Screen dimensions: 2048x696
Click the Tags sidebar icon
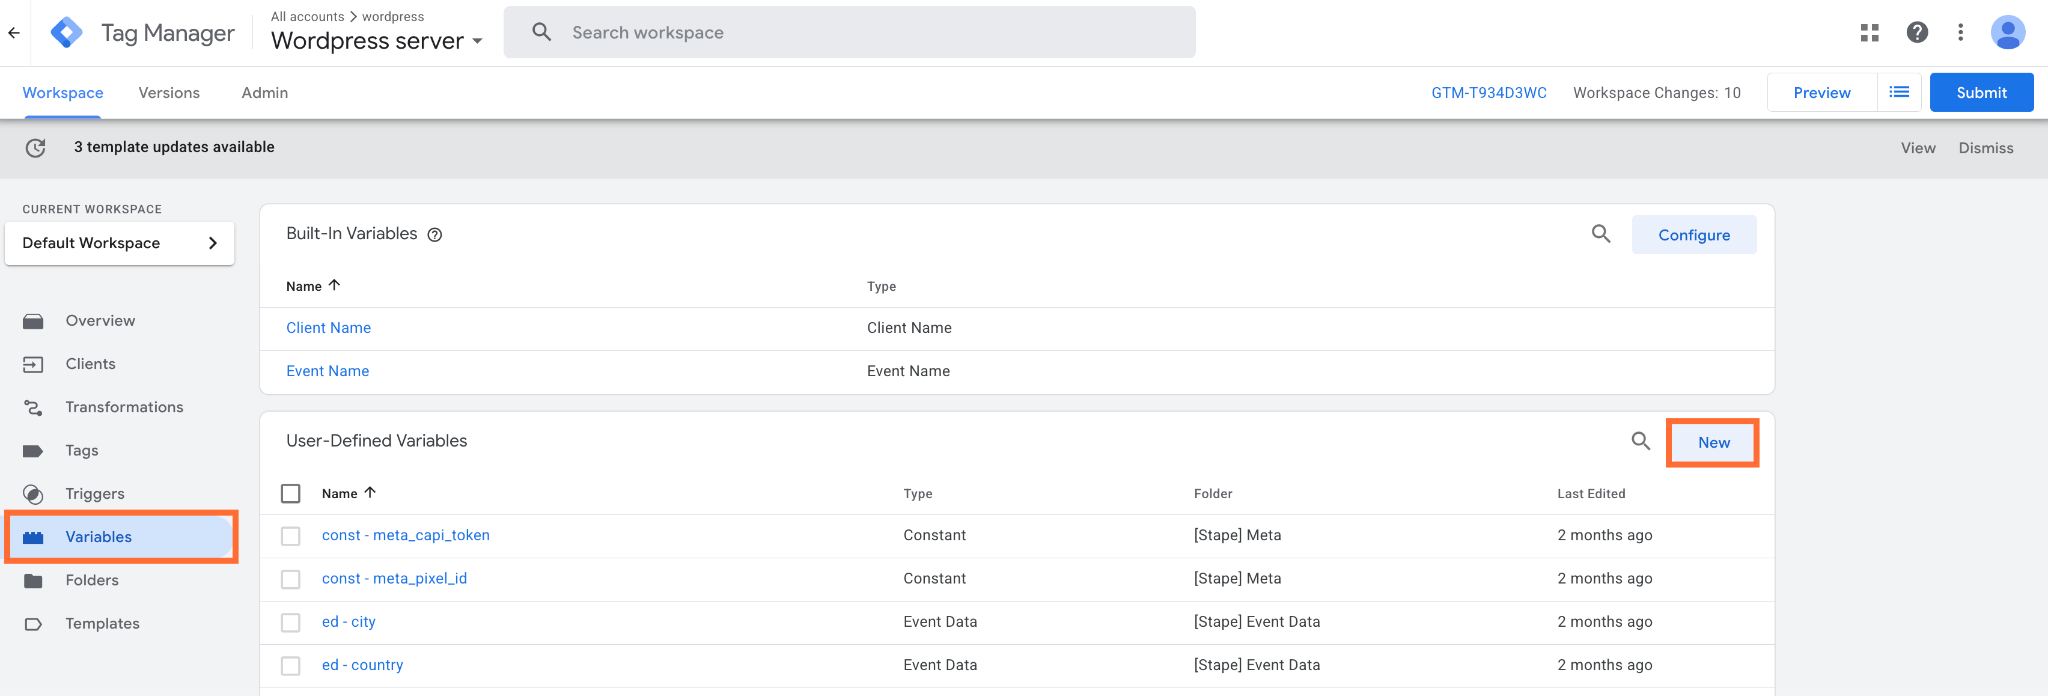[33, 451]
